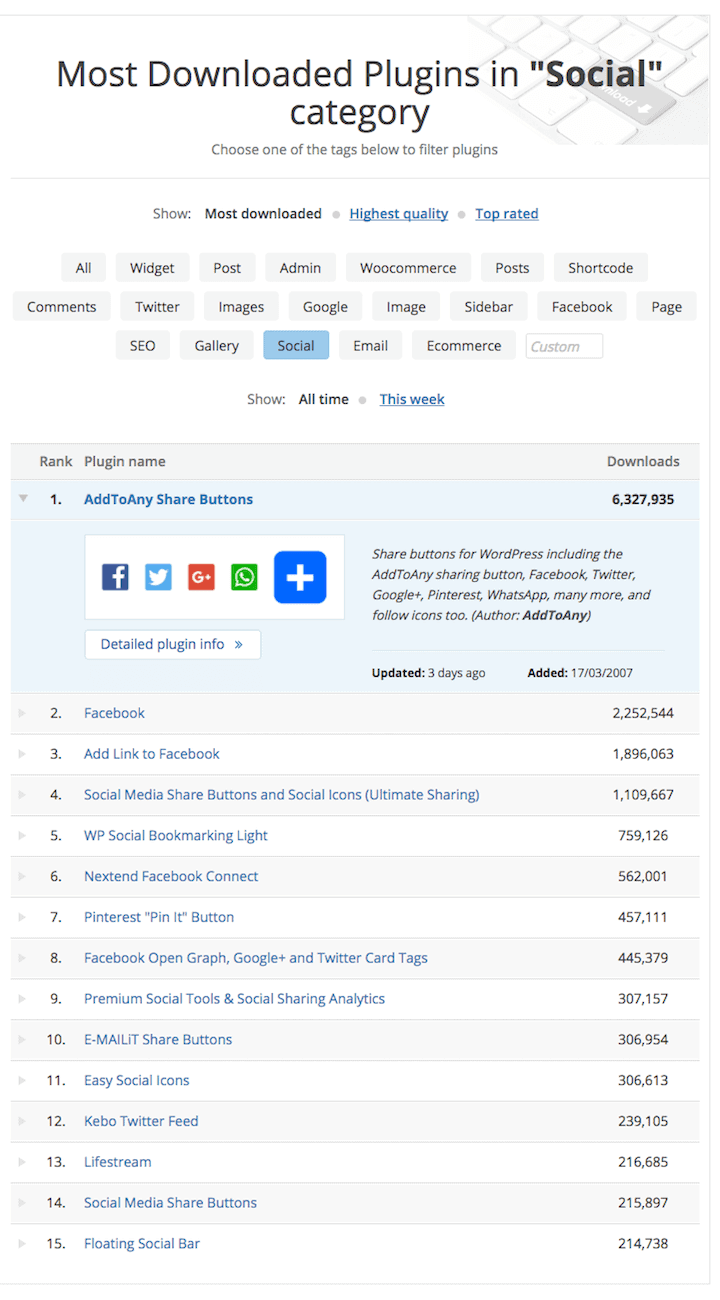Image resolution: width=720 pixels, height=1300 pixels.
Task: Collapse the AddToAny Share Buttons row
Action: [x=23, y=499]
